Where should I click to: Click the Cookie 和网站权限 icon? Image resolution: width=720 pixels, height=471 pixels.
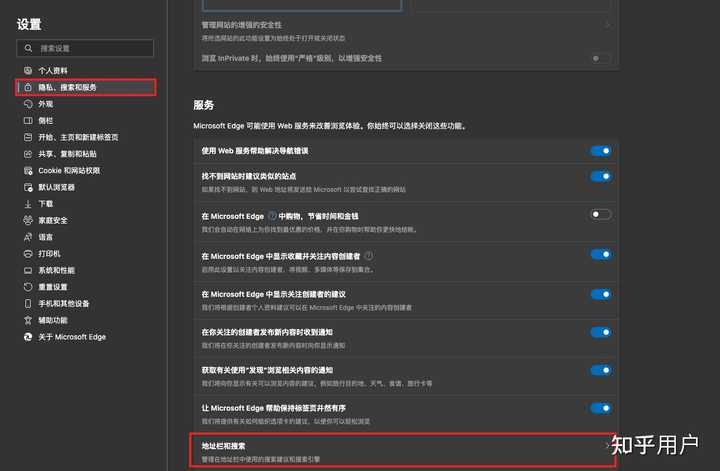[x=28, y=170]
